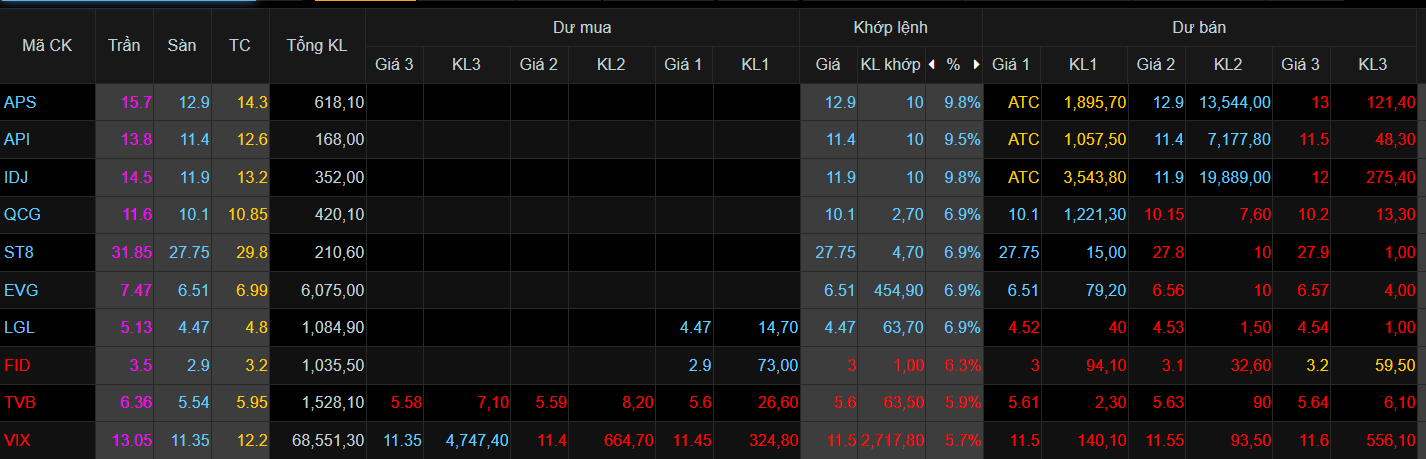1426x459 pixels.
Task: Sort by the Mã CK column header
Action: [47, 46]
